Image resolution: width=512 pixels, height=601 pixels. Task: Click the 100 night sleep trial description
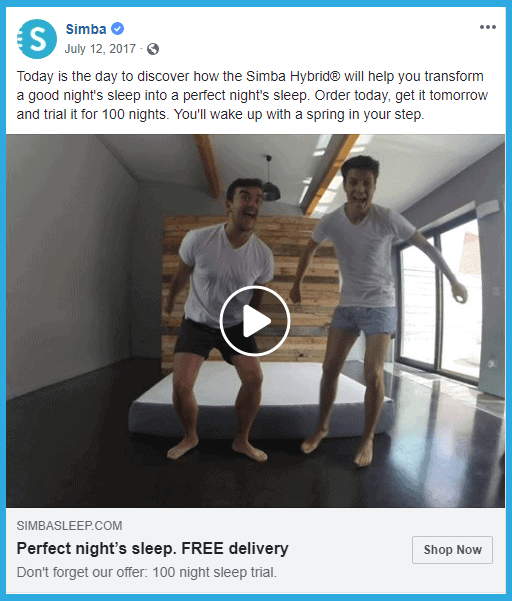point(146,572)
